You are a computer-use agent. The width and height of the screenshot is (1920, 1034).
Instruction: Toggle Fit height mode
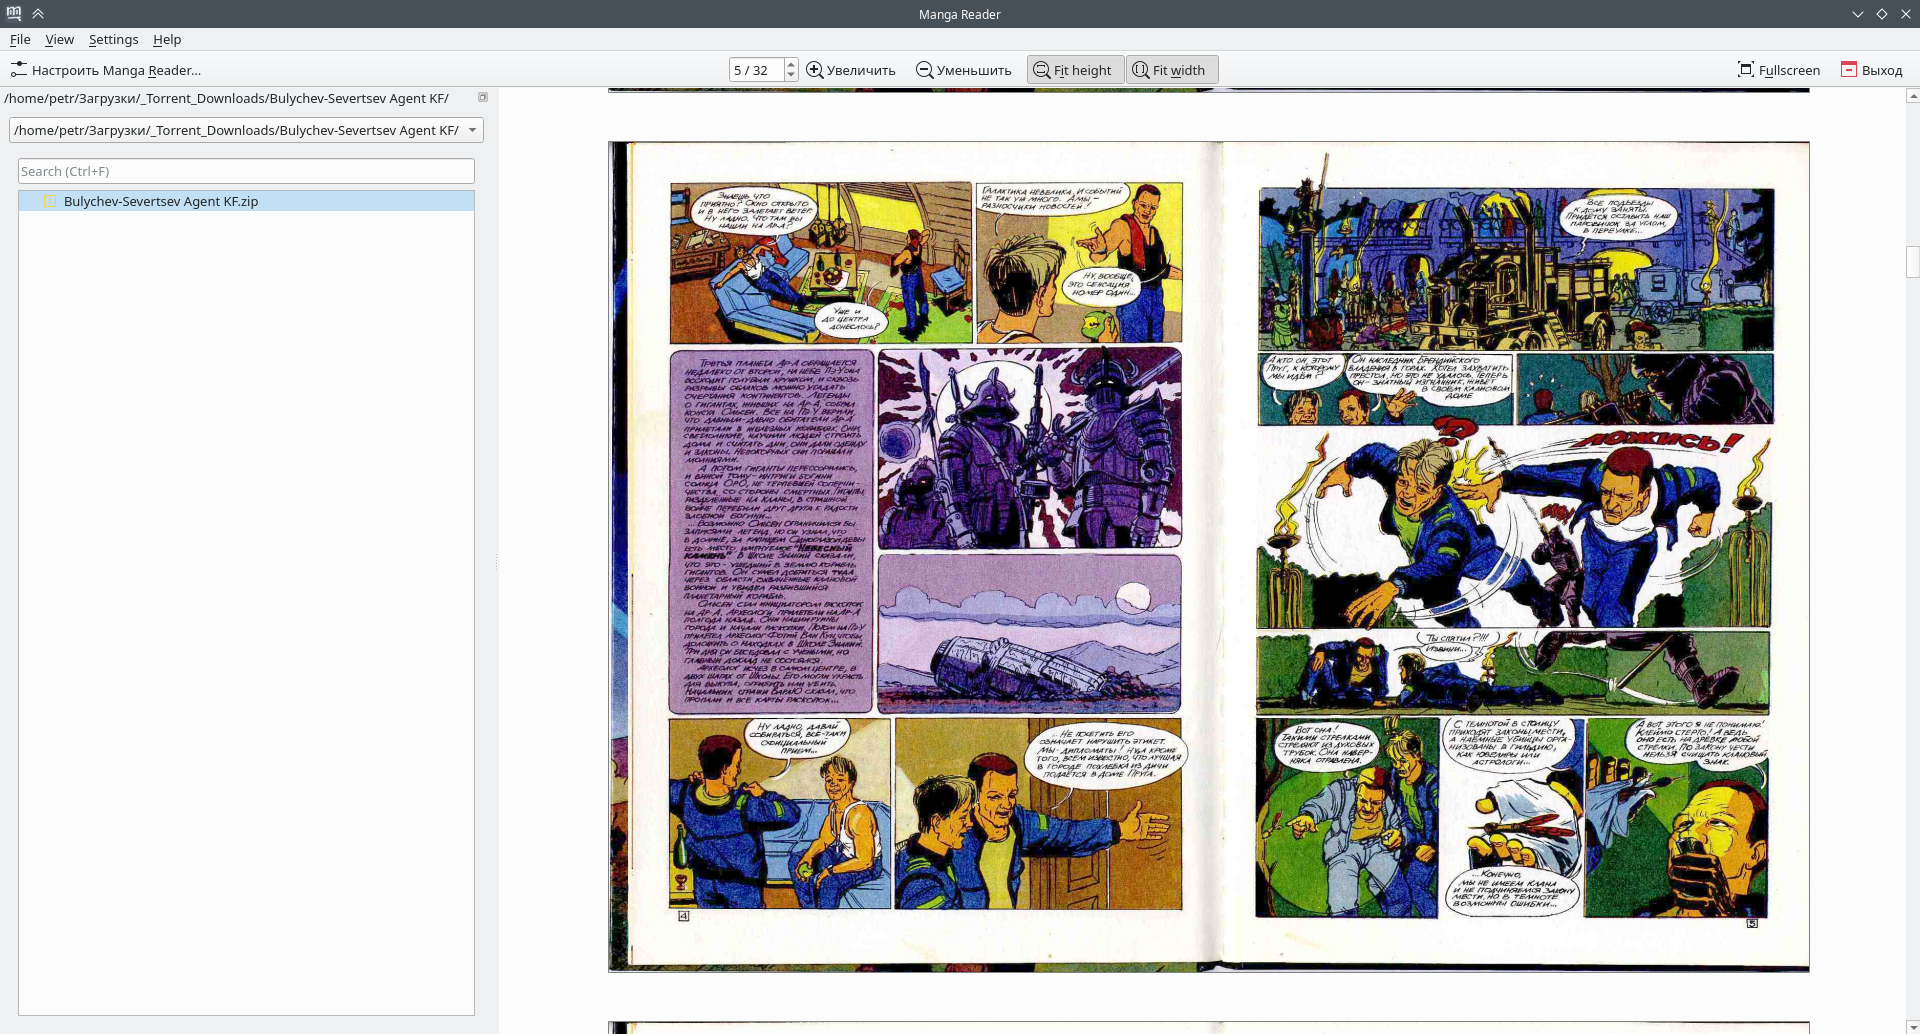[x=1075, y=70]
